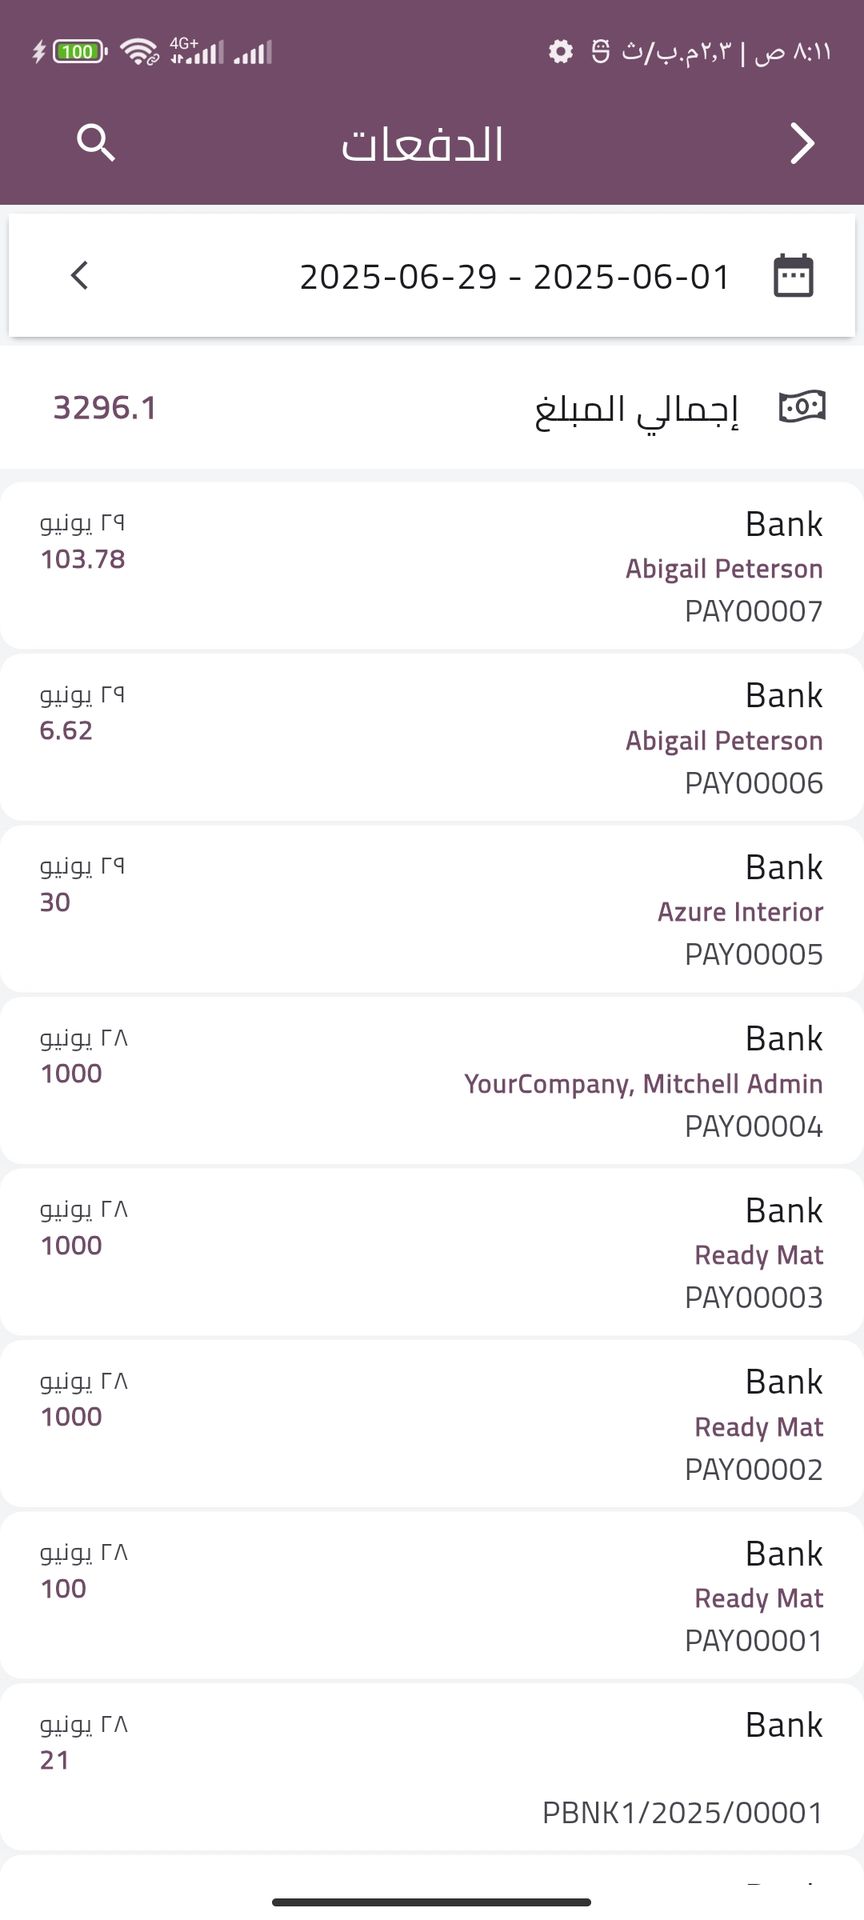Image resolution: width=864 pixels, height=1920 pixels.
Task: Tap the battery indicator icon
Action: tap(77, 51)
